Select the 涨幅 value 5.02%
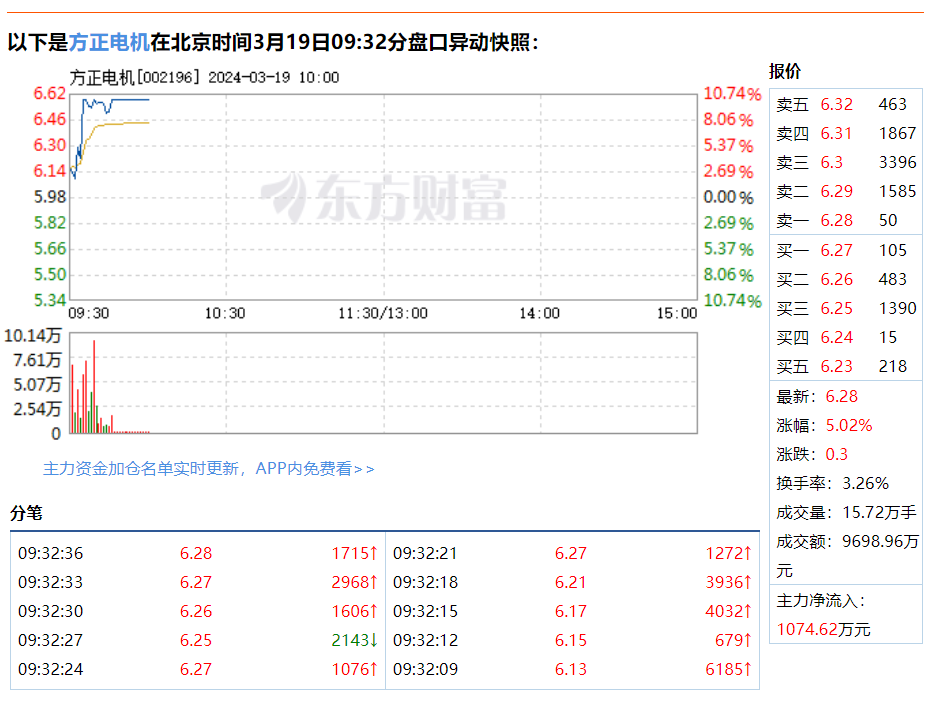Viewport: 936px width, 704px height. (849, 425)
